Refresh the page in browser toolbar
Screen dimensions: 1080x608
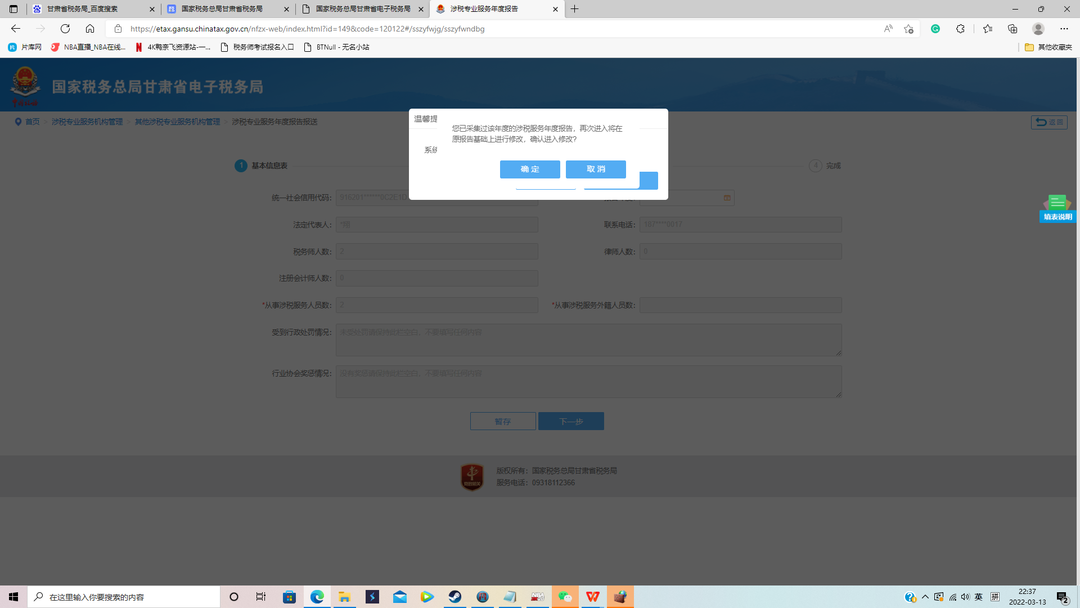coord(65,29)
